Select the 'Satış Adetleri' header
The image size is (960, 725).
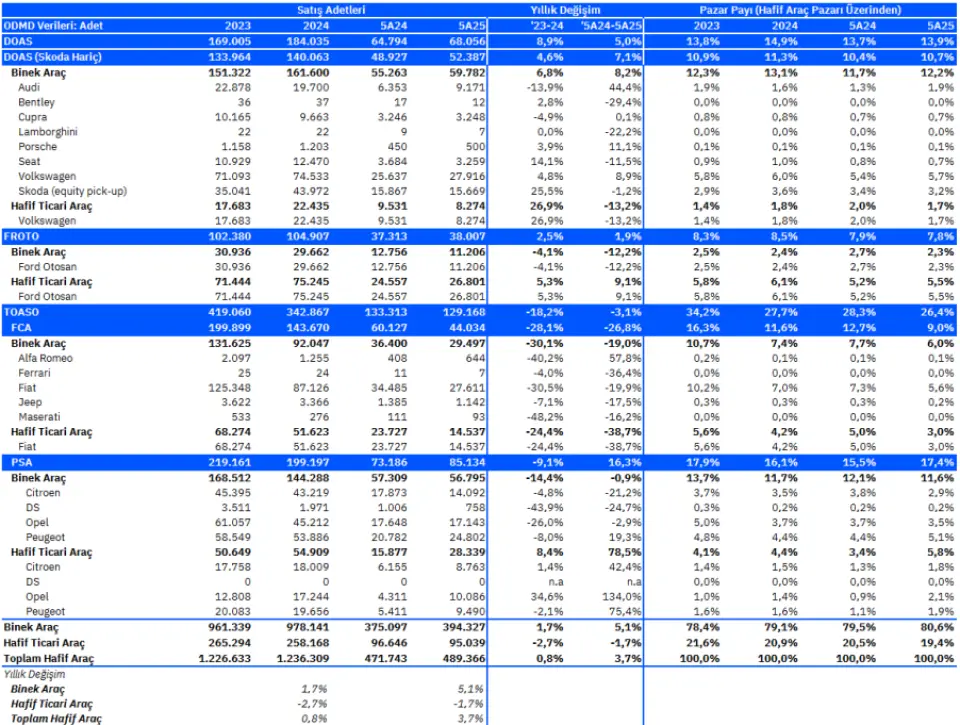(x=331, y=10)
